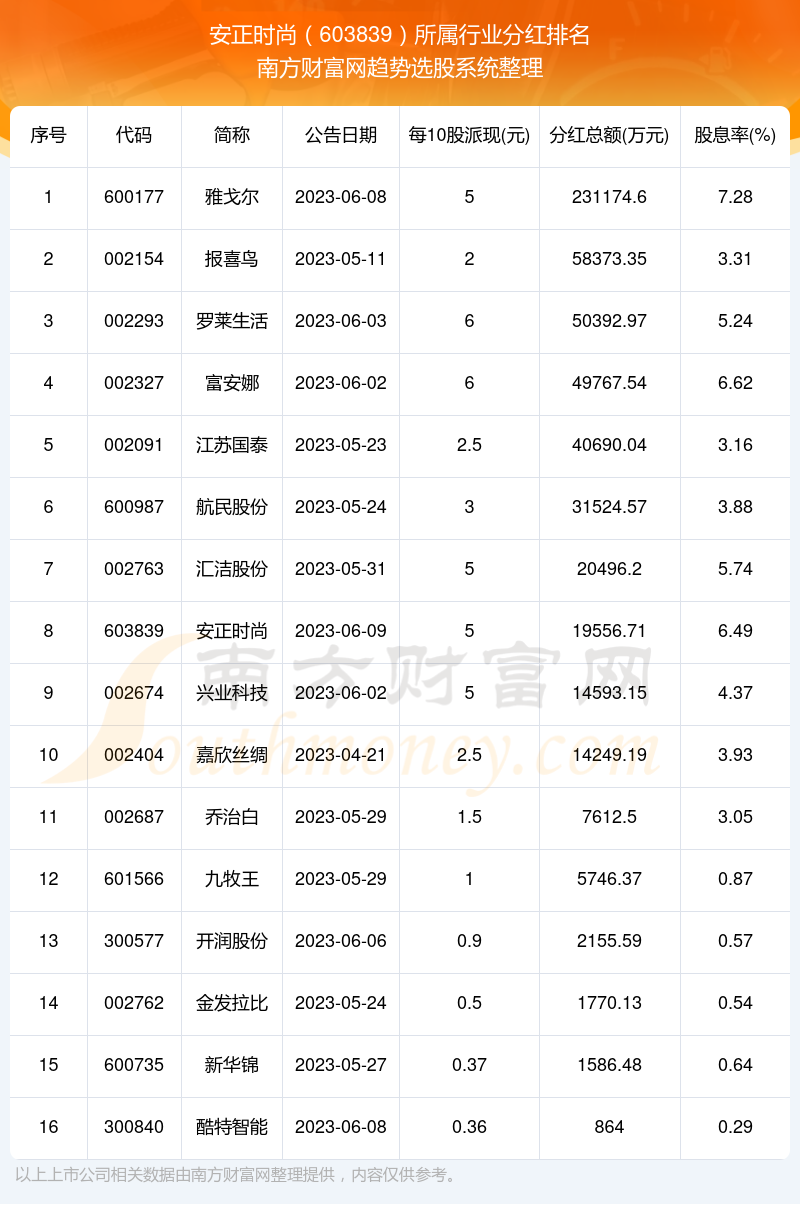This screenshot has width=800, height=1226.
Task: Click the date 2023-04-21 cell
Action: (341, 755)
